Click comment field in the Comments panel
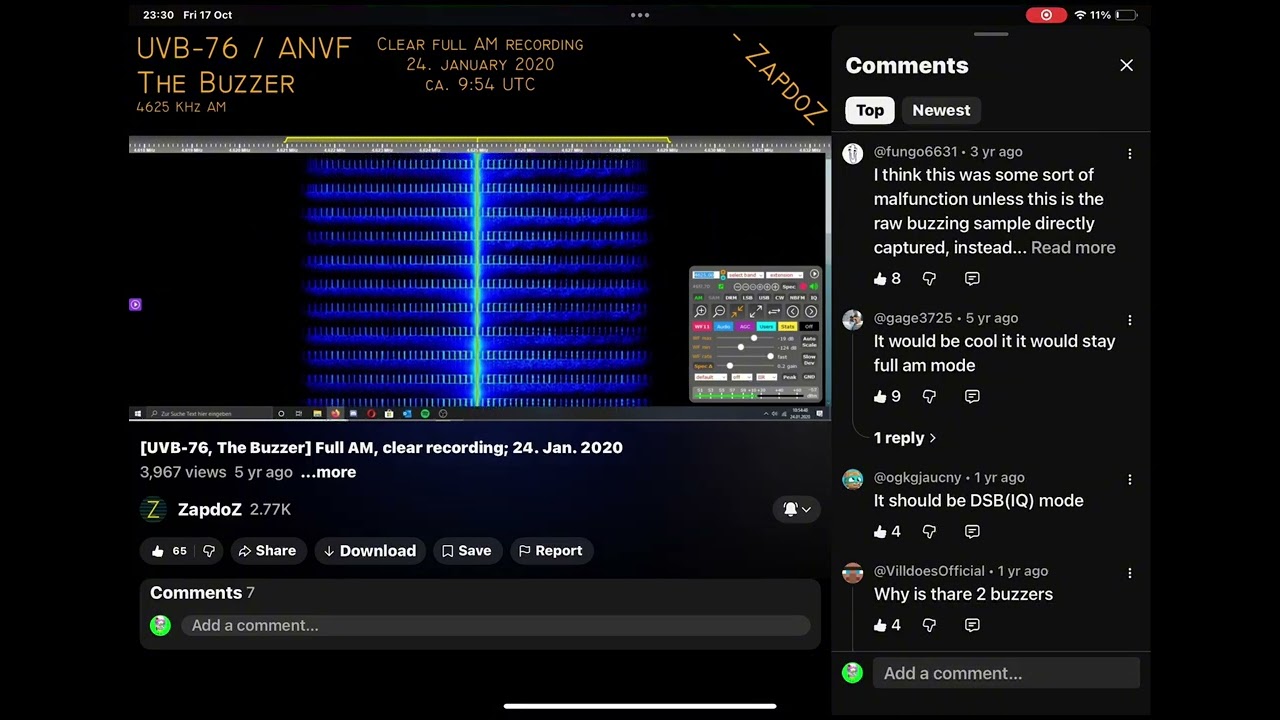Viewport: 1280px width, 720px height. point(1006,673)
